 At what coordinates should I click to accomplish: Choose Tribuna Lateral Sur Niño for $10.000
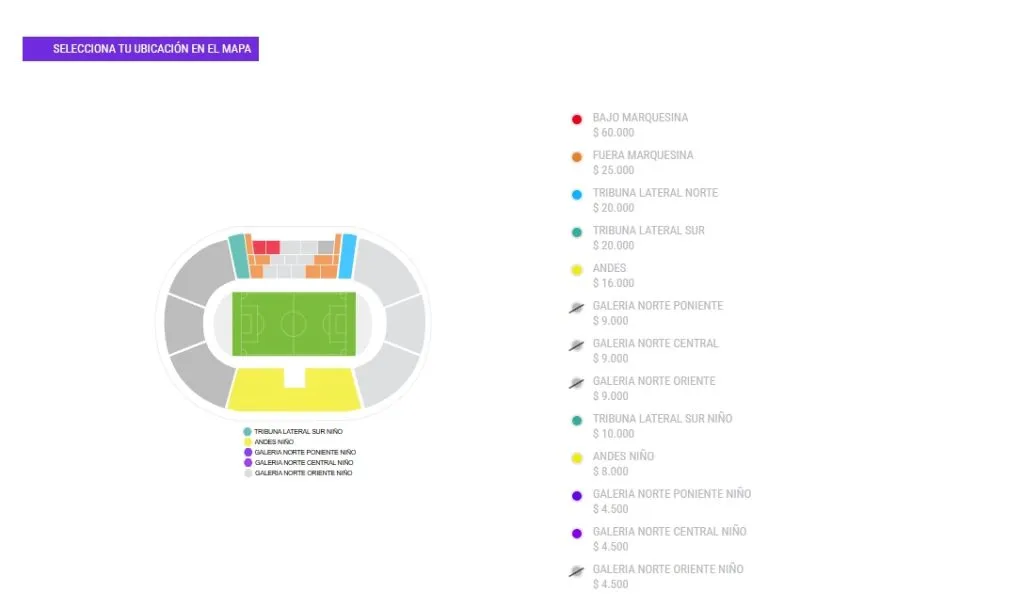click(665, 426)
